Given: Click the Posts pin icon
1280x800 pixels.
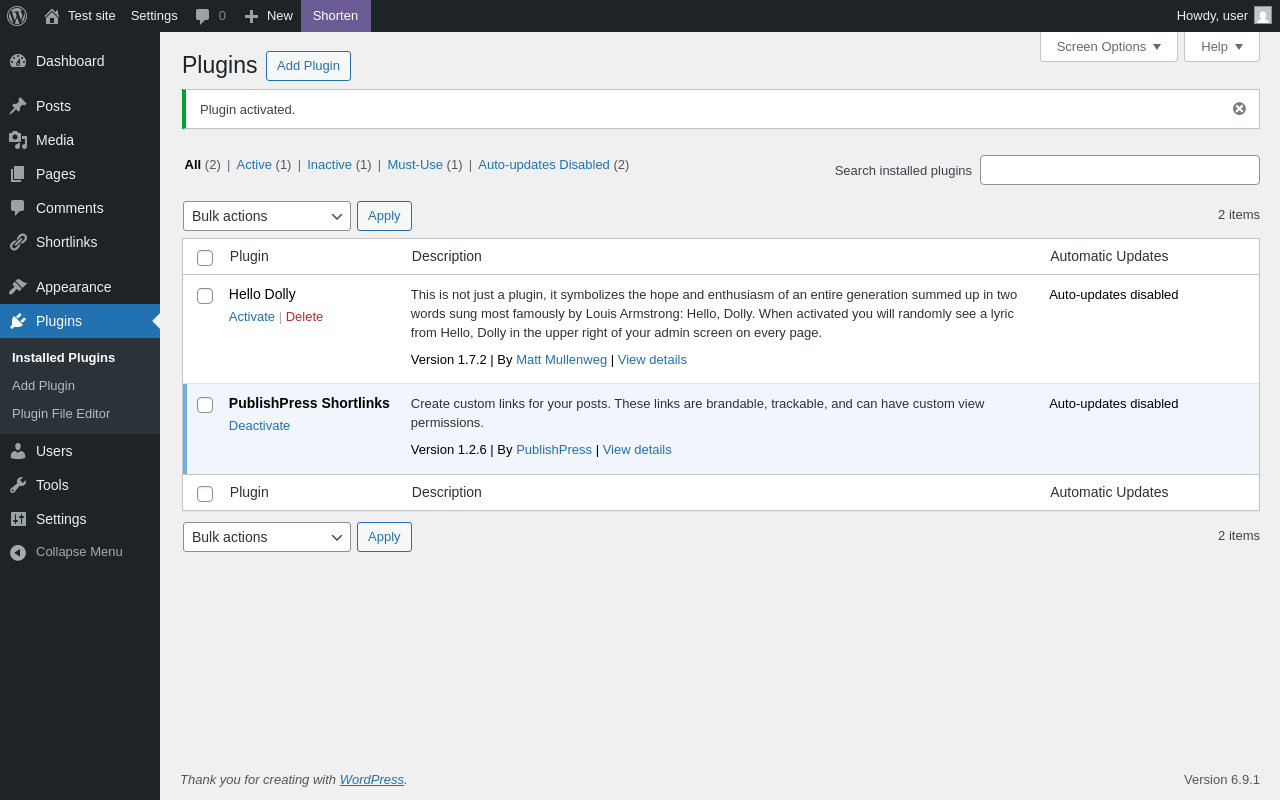Looking at the screenshot, I should pos(18,106).
